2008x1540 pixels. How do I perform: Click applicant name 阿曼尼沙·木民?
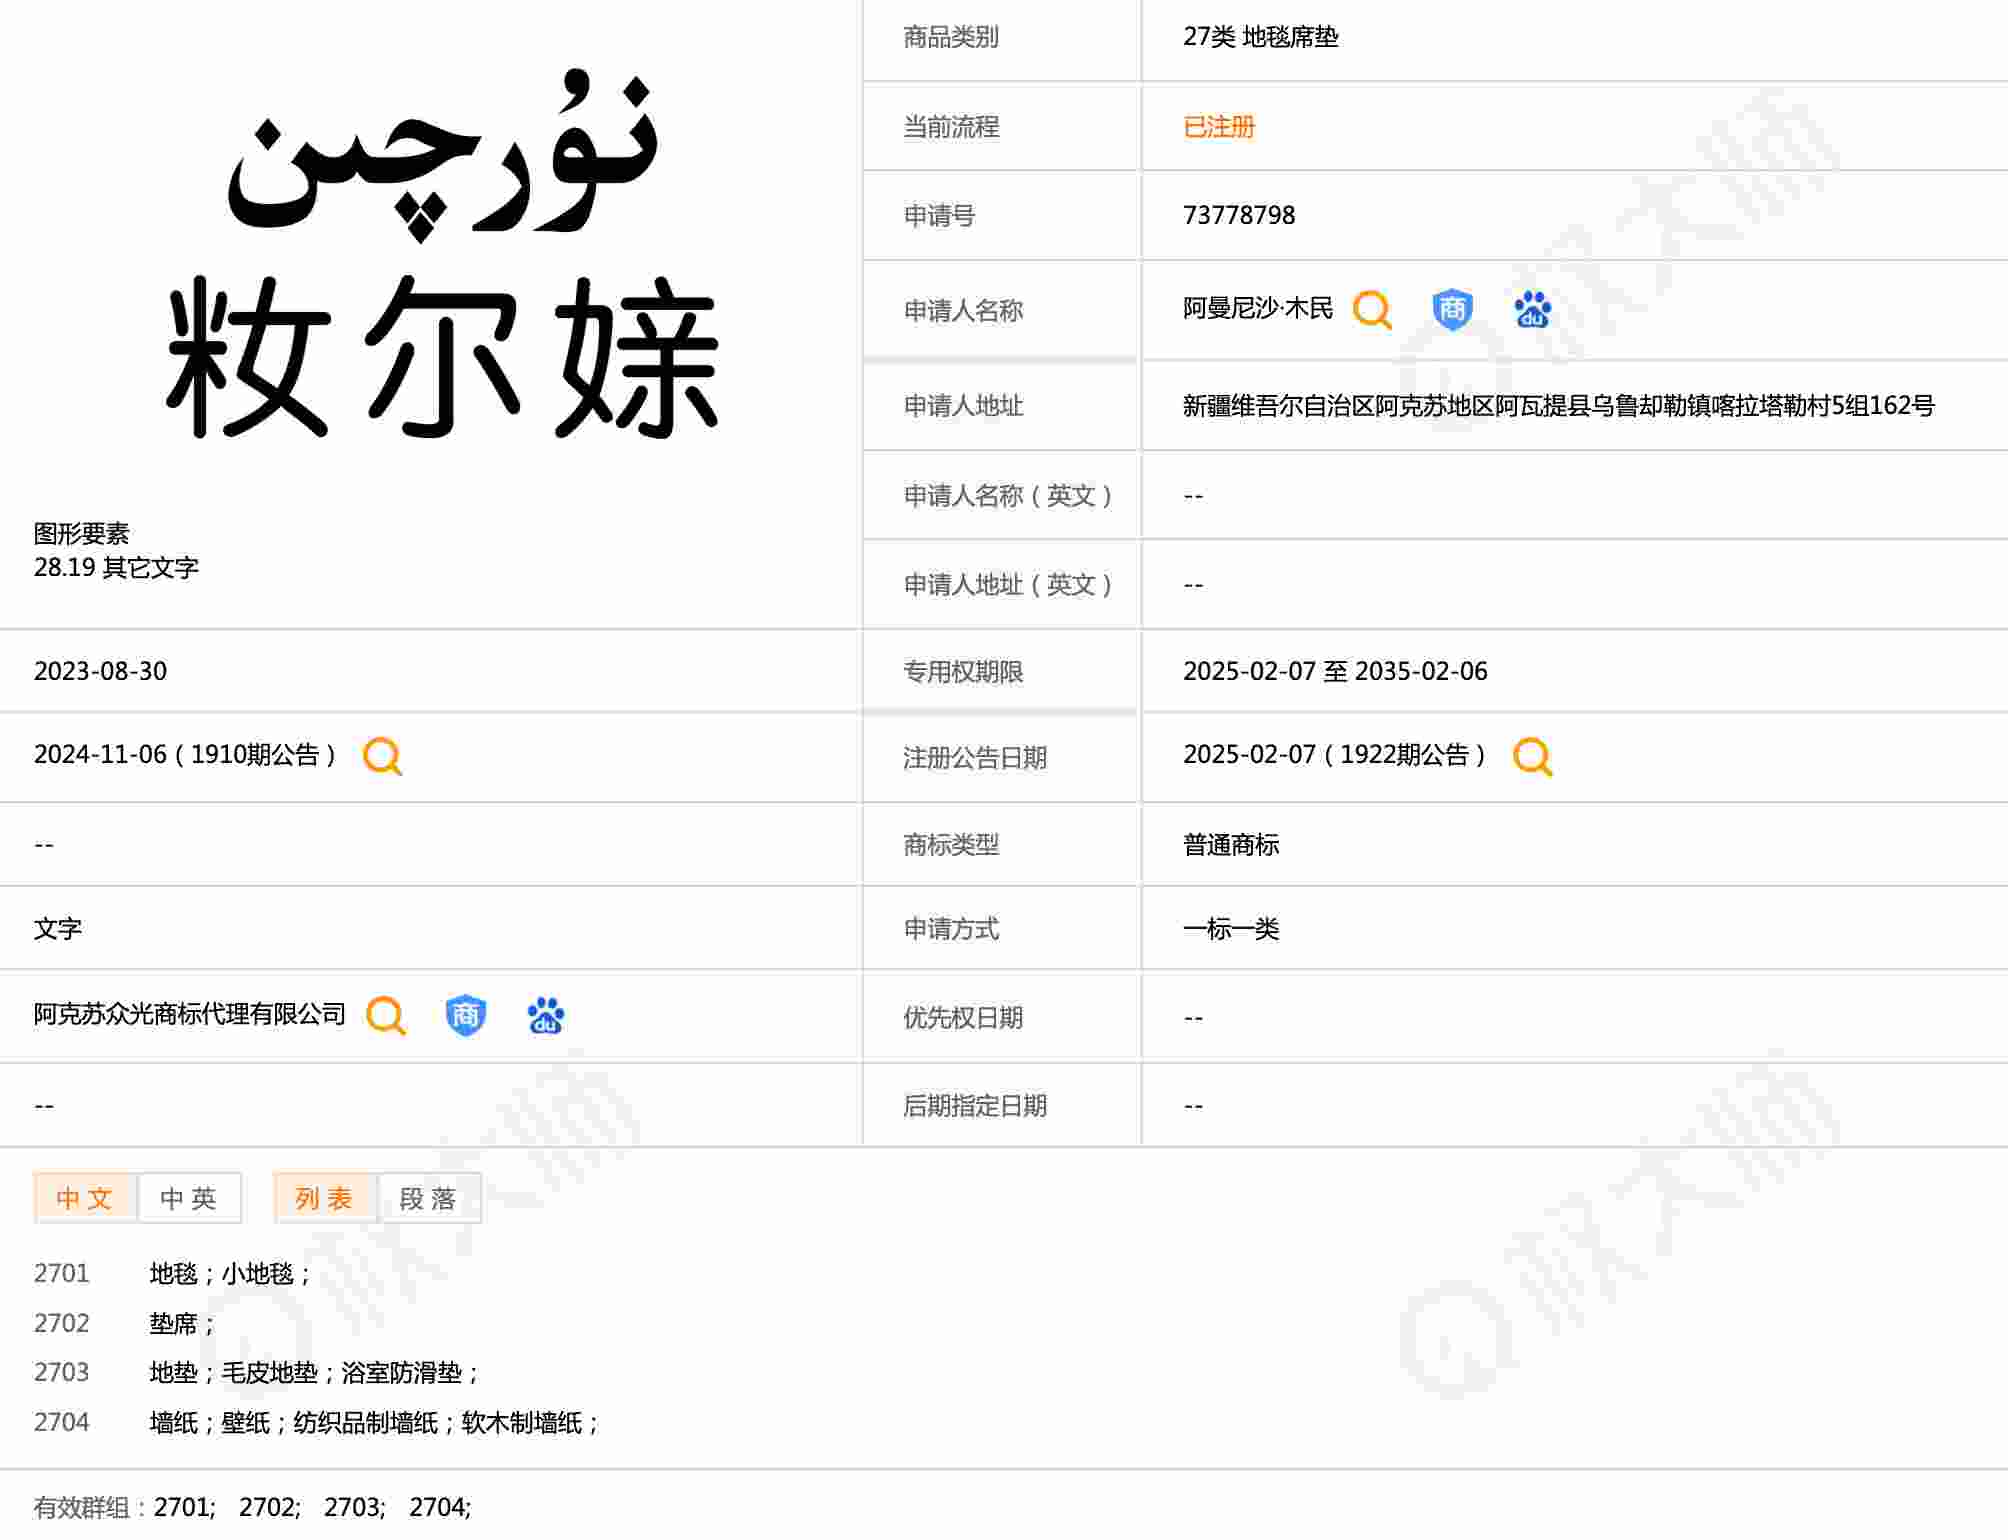point(1257,309)
